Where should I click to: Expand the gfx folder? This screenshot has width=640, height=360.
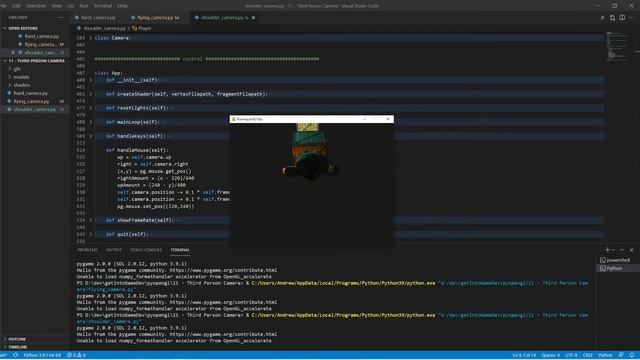coord(17,69)
